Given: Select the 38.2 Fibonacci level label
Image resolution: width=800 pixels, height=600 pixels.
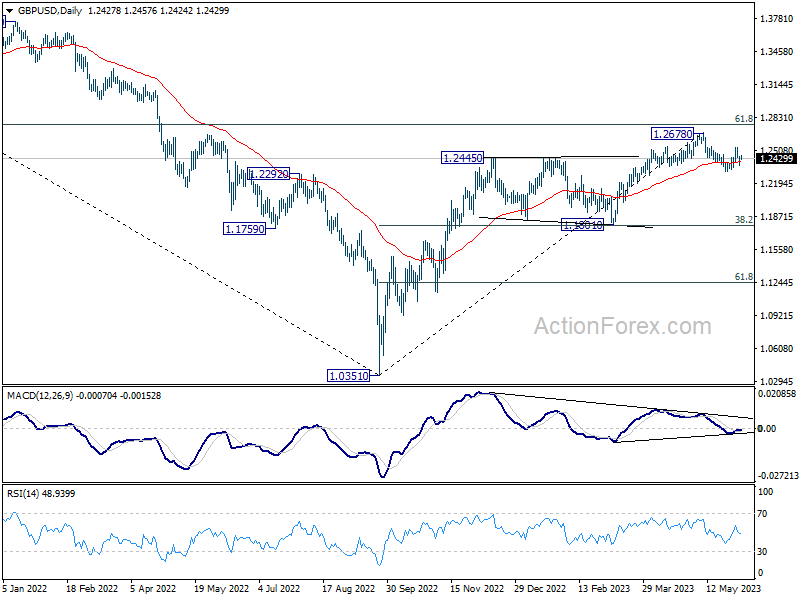Looking at the screenshot, I should [x=743, y=220].
